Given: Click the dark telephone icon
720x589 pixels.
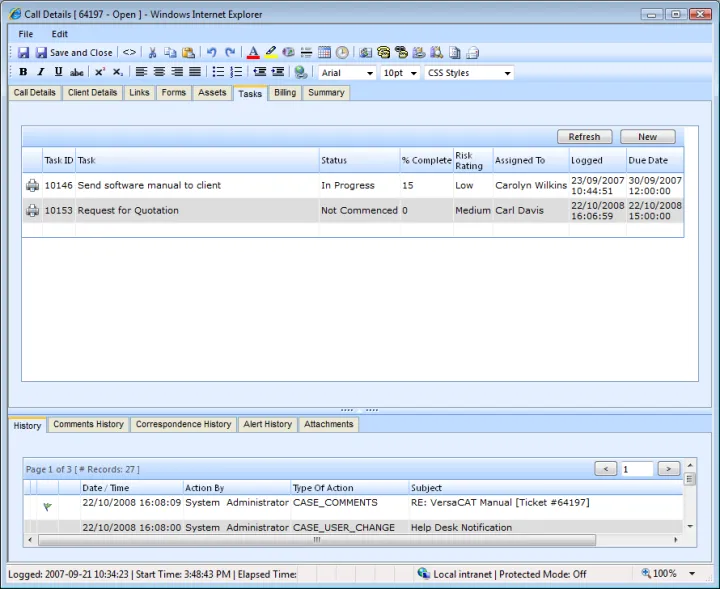Looking at the screenshot, I should point(401,53).
